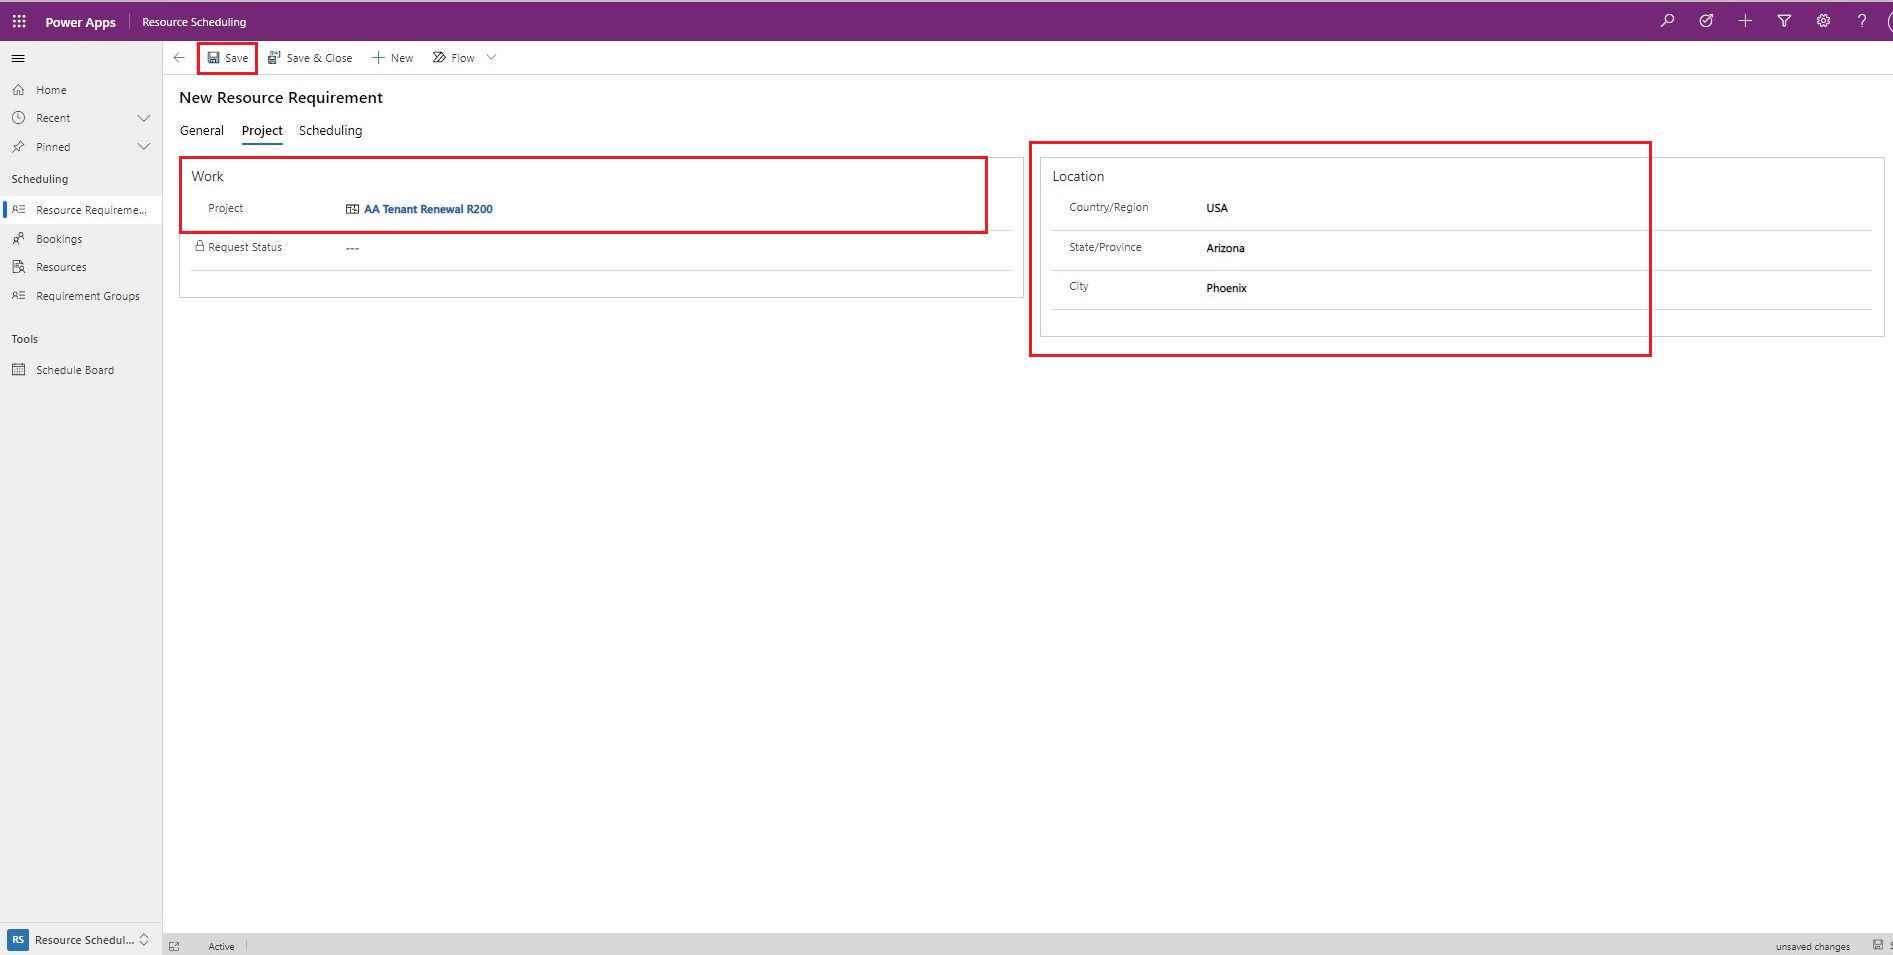Screen dimensions: 1893x955
Task: Open the task flow assistant icon
Action: [1706, 21]
